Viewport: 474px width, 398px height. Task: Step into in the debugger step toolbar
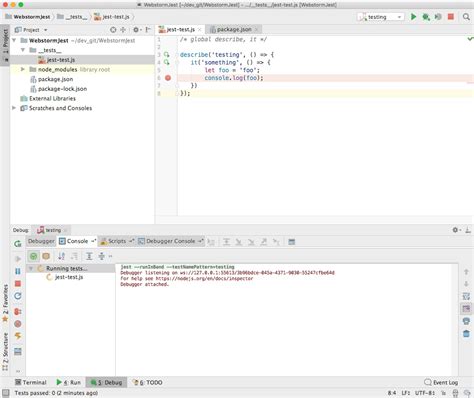click(x=239, y=242)
